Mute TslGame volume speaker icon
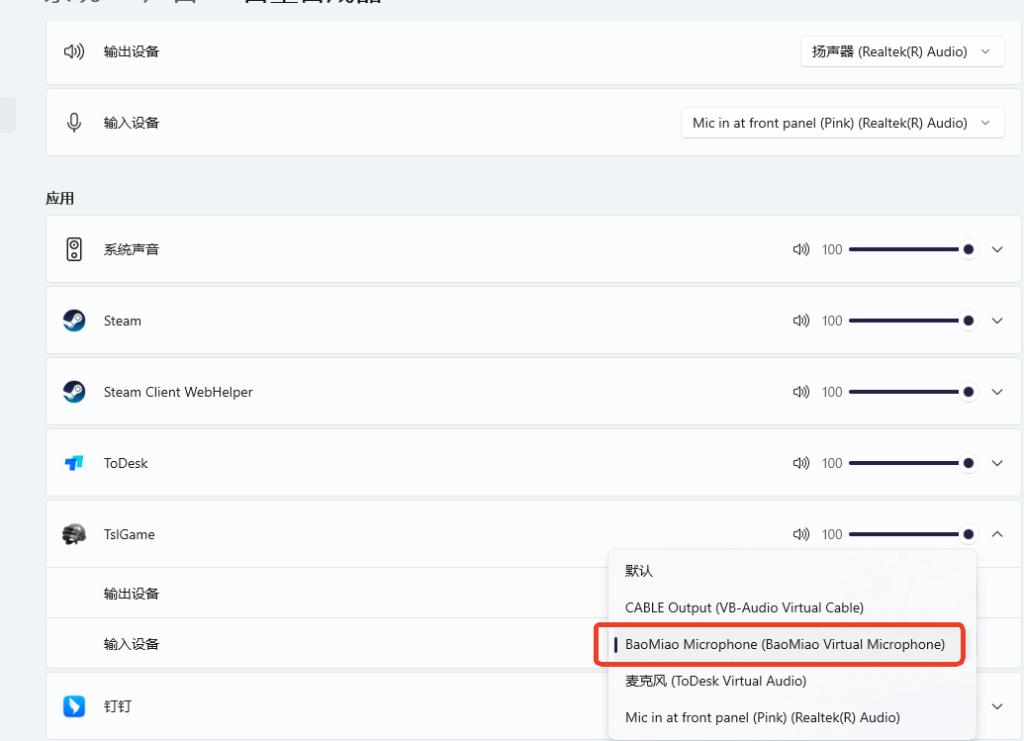This screenshot has height=741, width=1024. pos(801,534)
